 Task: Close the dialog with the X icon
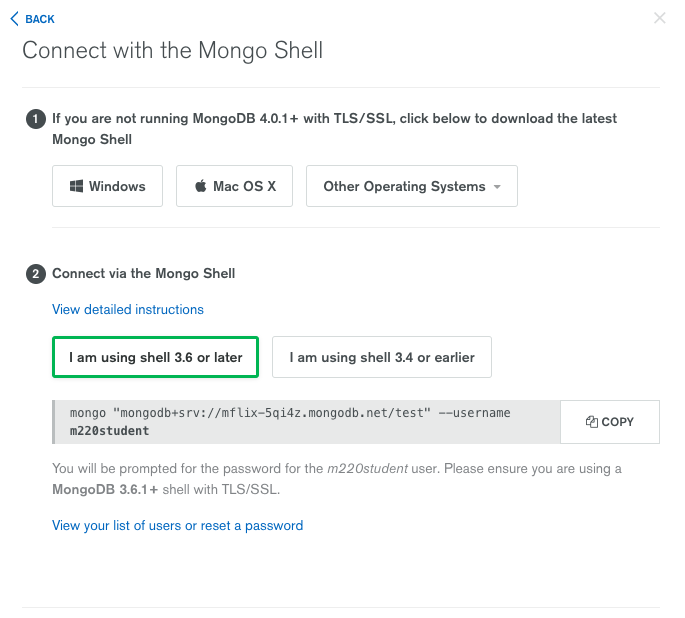point(659,18)
